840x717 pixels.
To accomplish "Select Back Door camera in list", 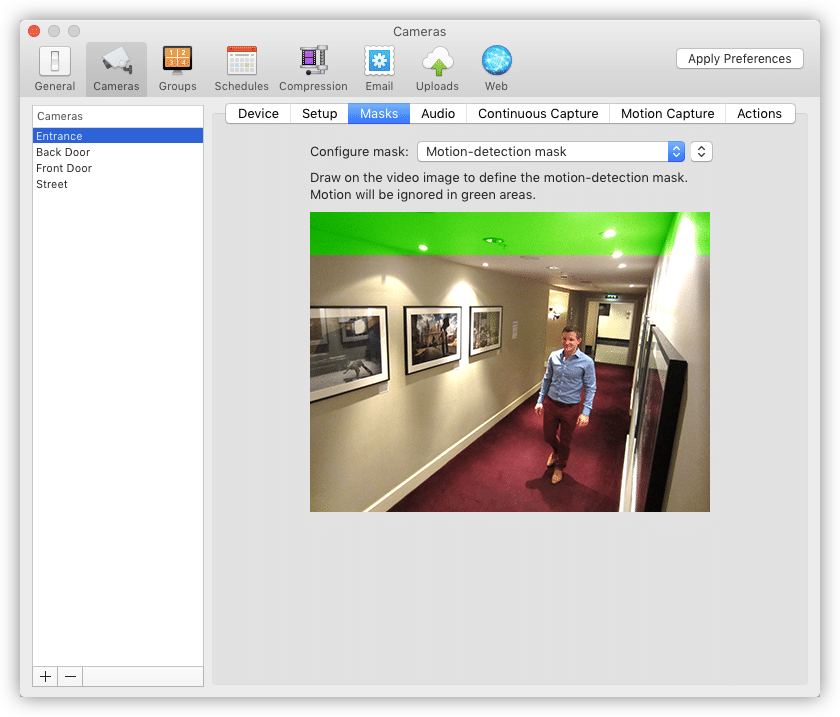I will [x=63, y=152].
